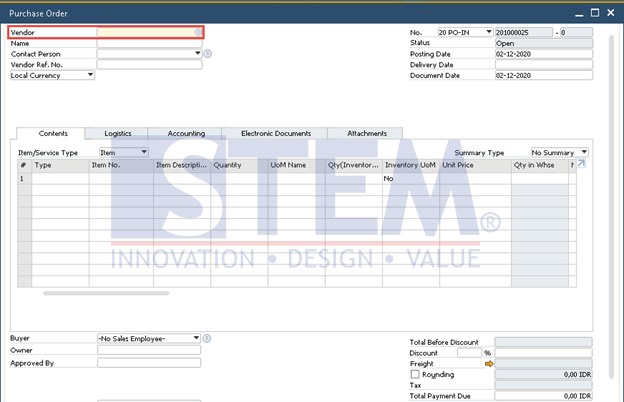This screenshot has height=402, width=624.
Task: Click the 'No' cell in row 1
Action: 411,178
